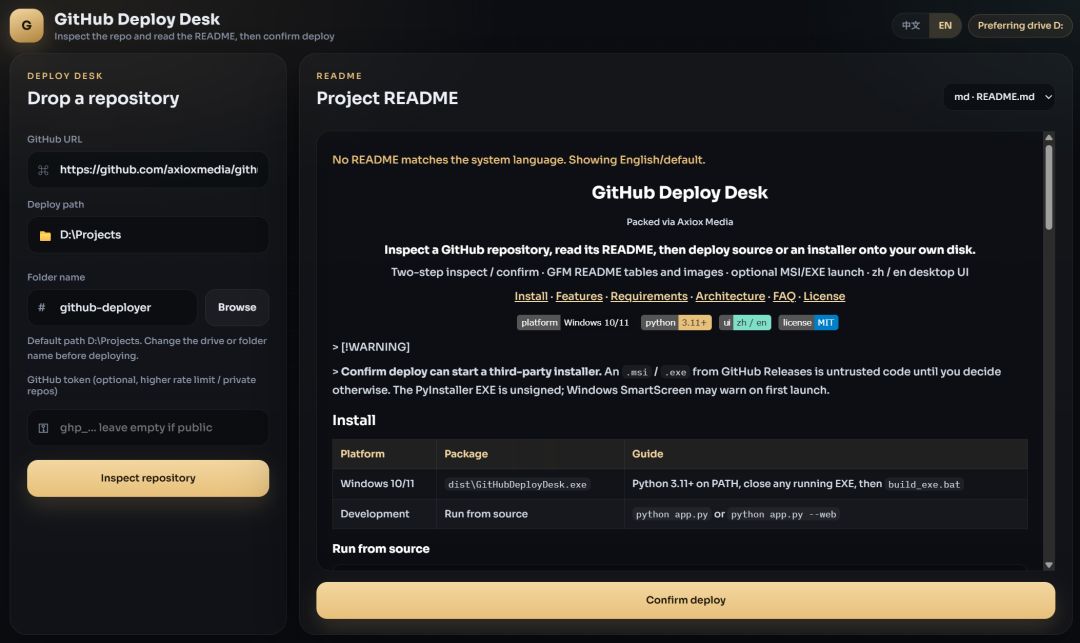1080x643 pixels.
Task: Open the FAQ link in README
Action: pos(784,296)
